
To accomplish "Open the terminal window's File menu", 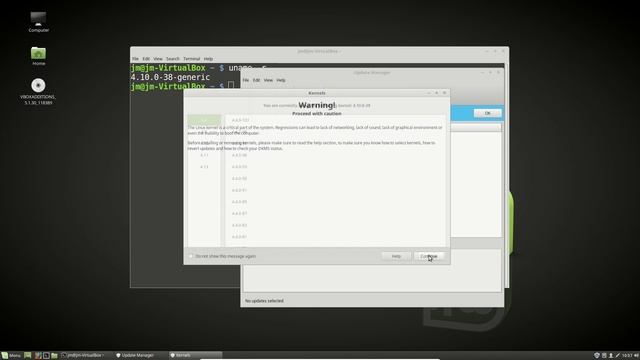I will (135, 59).
